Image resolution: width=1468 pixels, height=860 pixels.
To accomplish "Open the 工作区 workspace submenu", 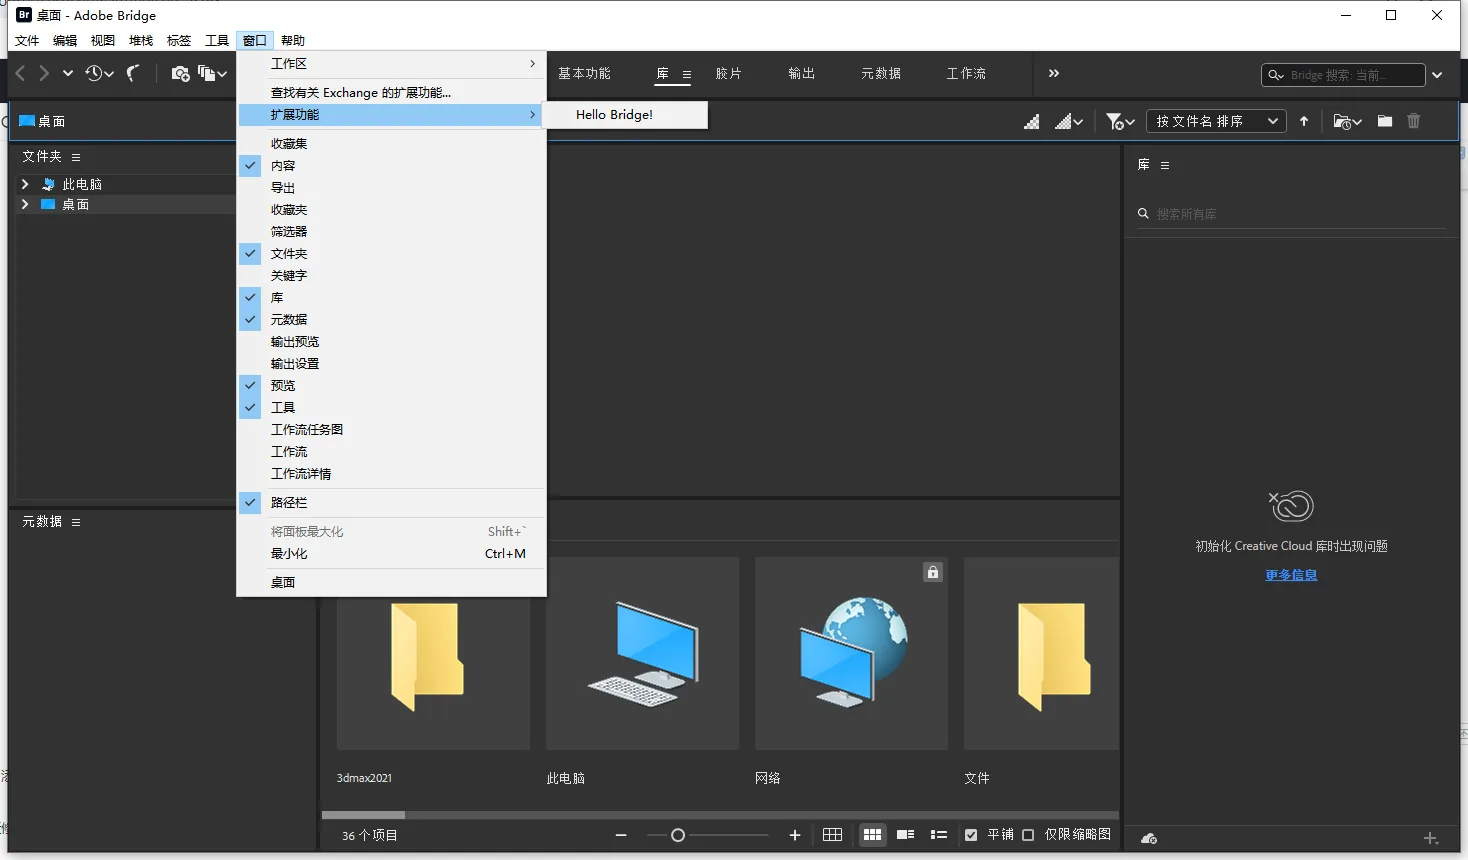I will tap(390, 64).
